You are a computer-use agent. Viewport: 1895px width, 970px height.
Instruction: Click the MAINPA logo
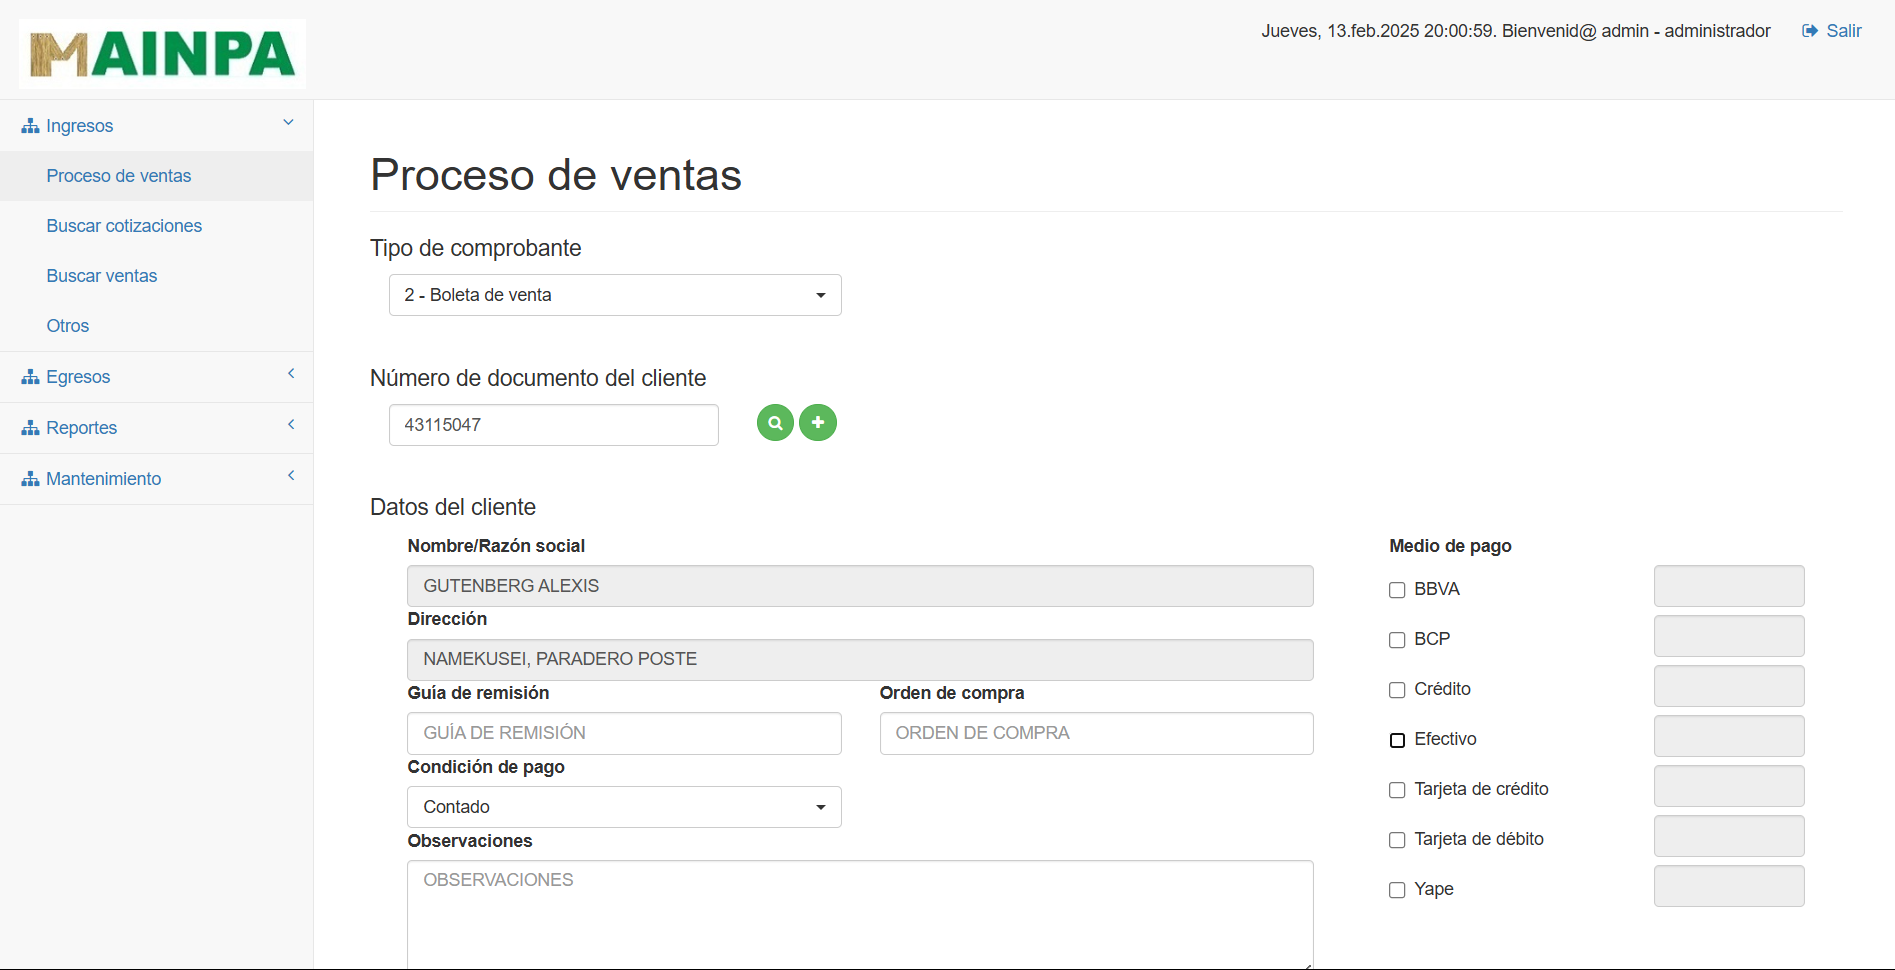point(162,53)
